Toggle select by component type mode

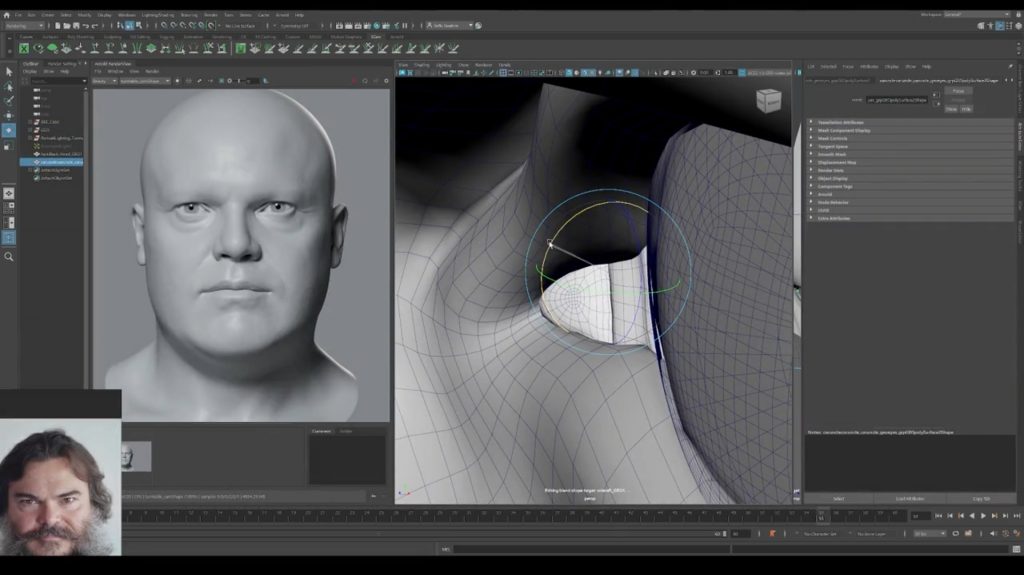click(138, 25)
